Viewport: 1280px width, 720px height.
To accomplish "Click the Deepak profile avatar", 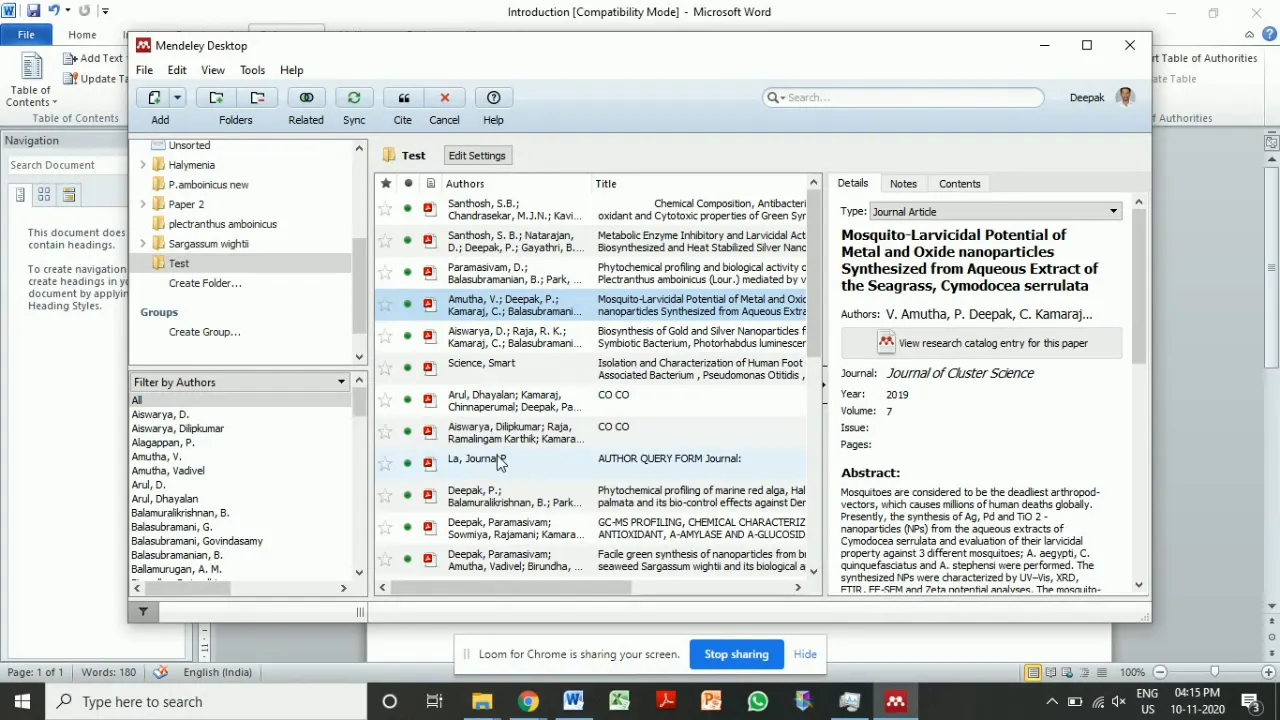I will 1126,97.
